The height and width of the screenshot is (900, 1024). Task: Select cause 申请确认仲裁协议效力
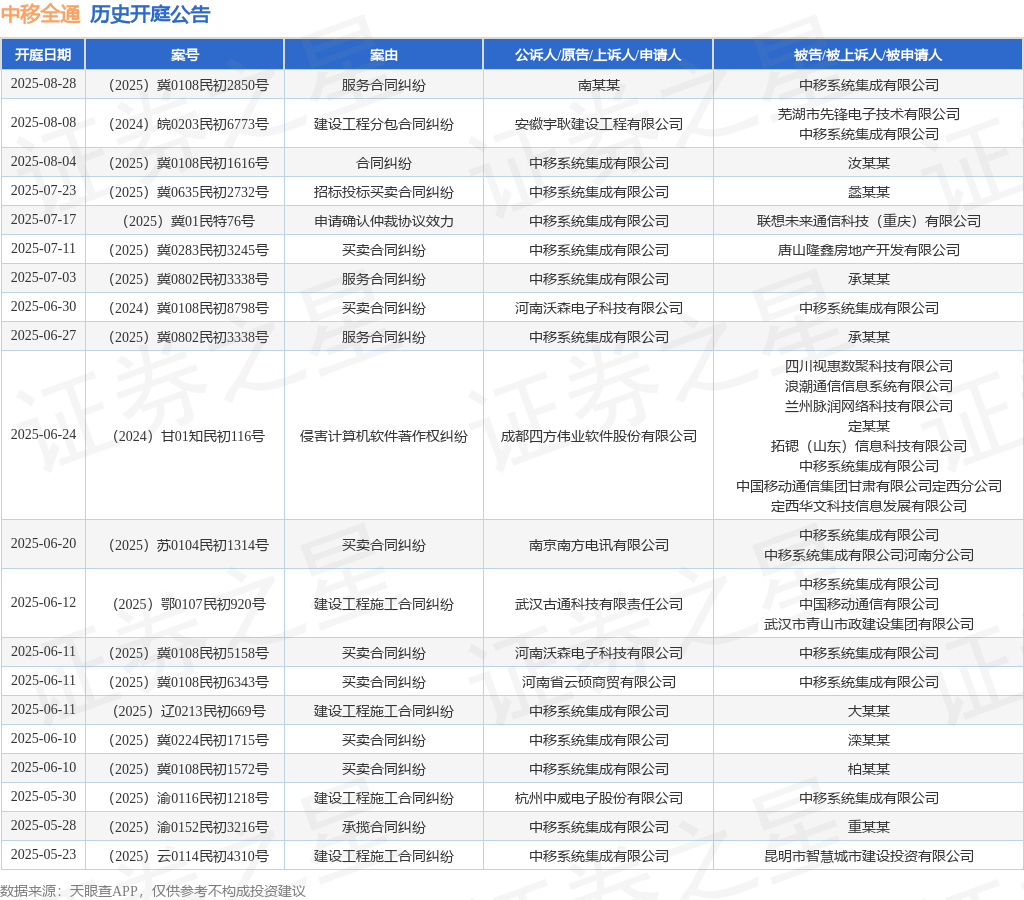click(x=383, y=221)
